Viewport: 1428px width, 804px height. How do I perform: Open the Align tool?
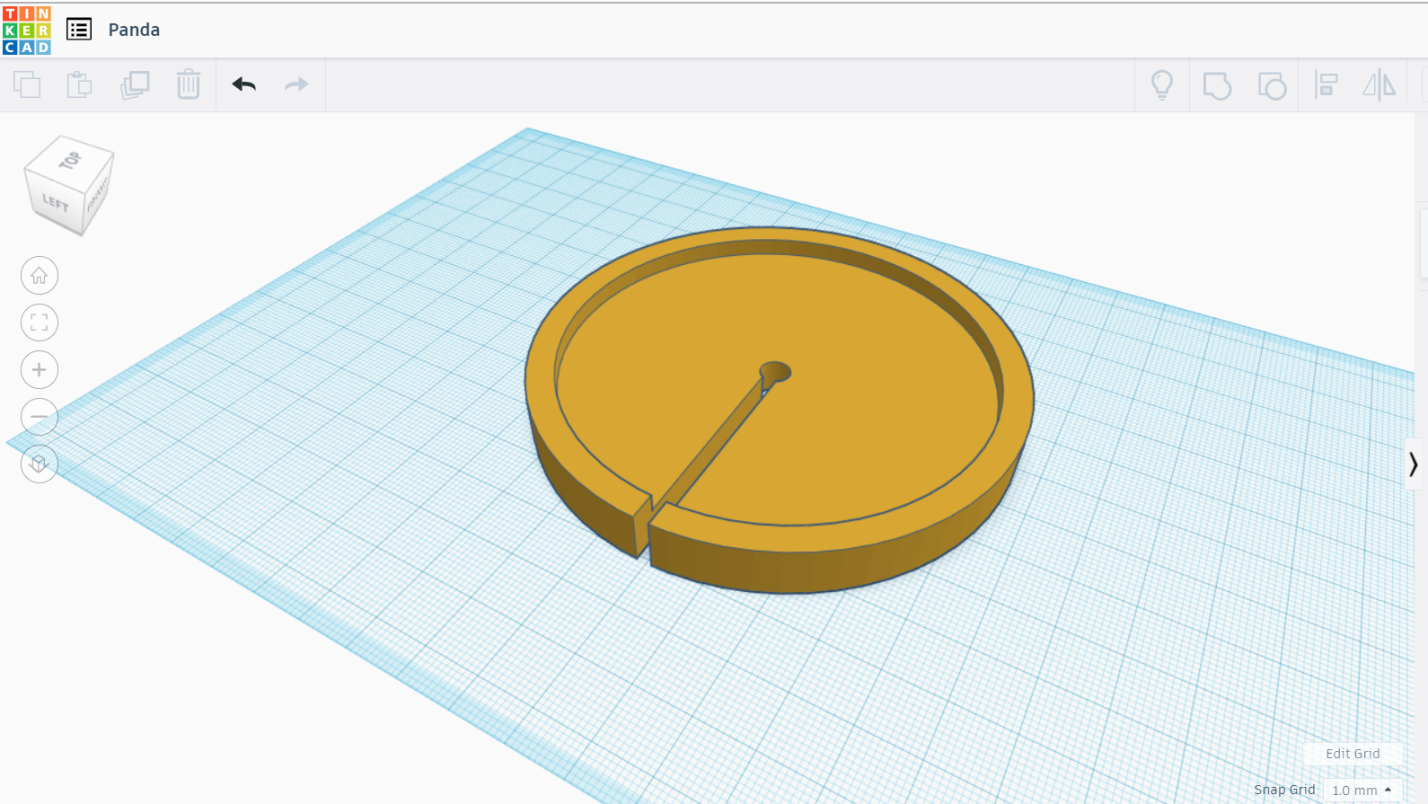coord(1326,85)
